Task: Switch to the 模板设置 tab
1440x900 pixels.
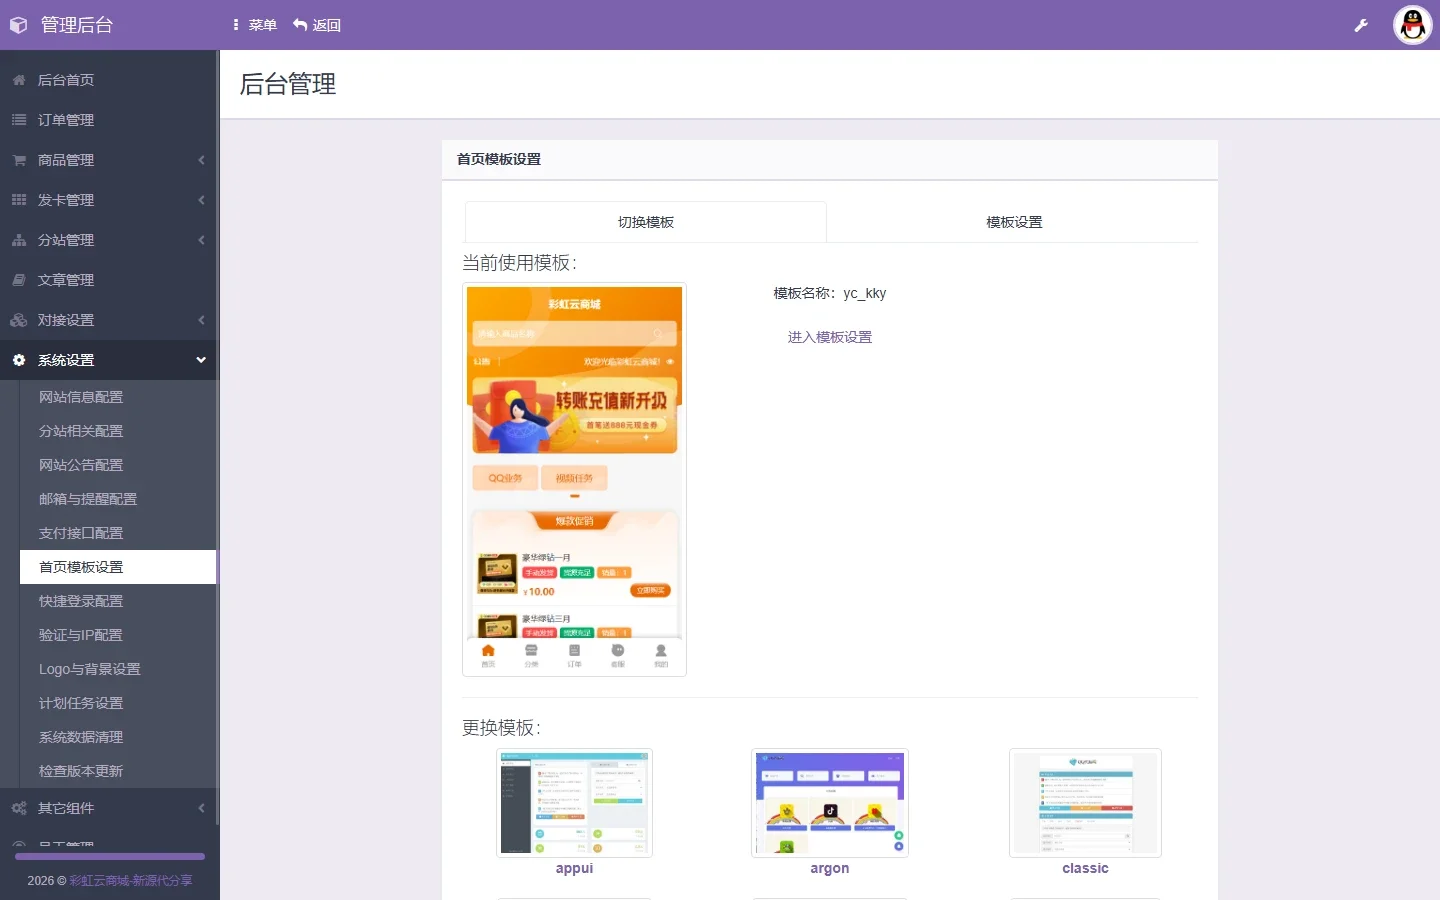Action: [1014, 222]
